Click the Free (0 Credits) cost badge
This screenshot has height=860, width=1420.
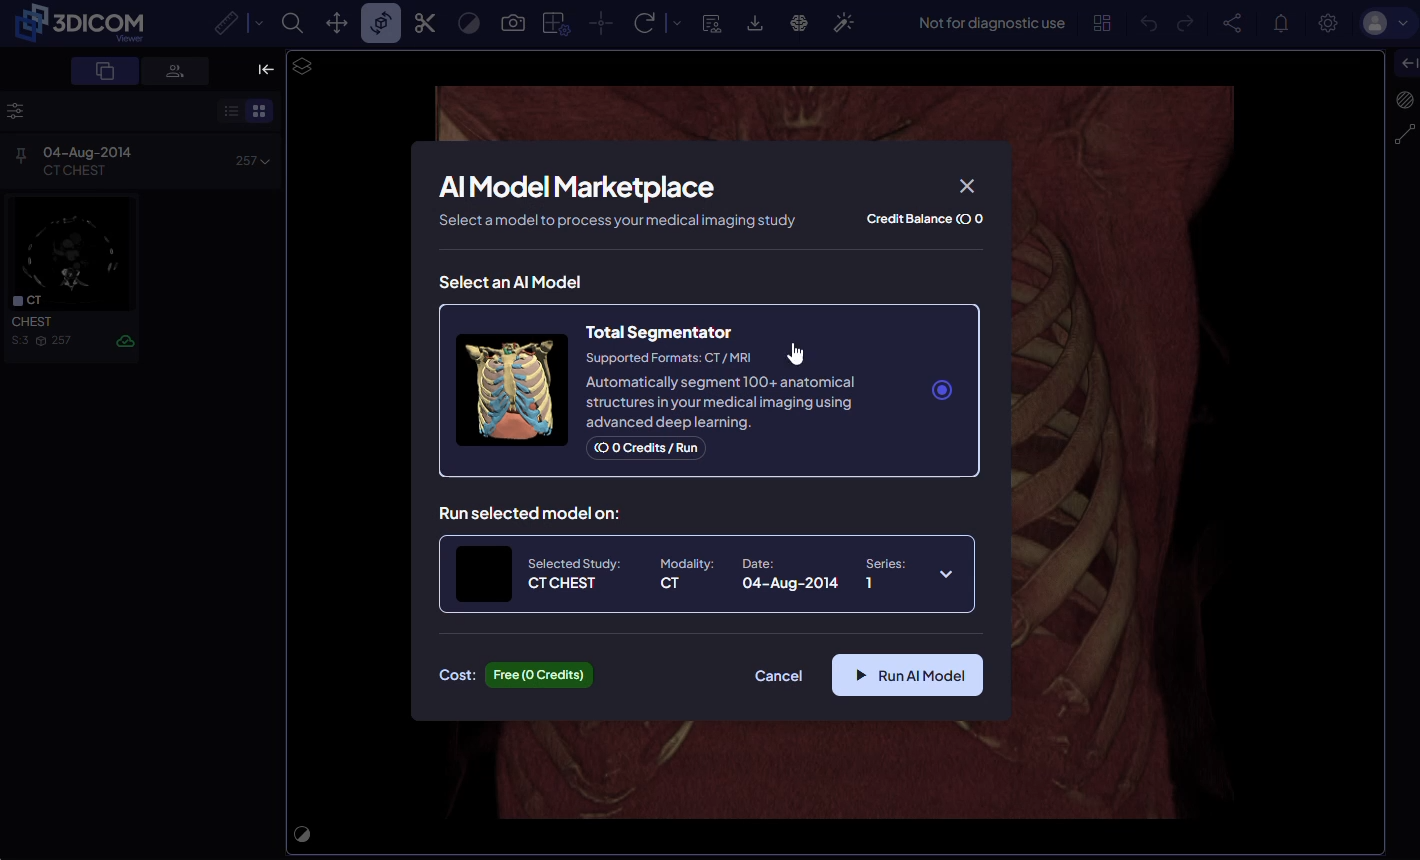(x=539, y=675)
